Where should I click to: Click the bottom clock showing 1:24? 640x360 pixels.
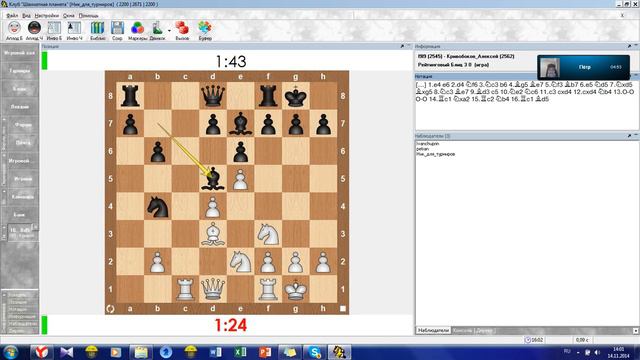pos(231,325)
